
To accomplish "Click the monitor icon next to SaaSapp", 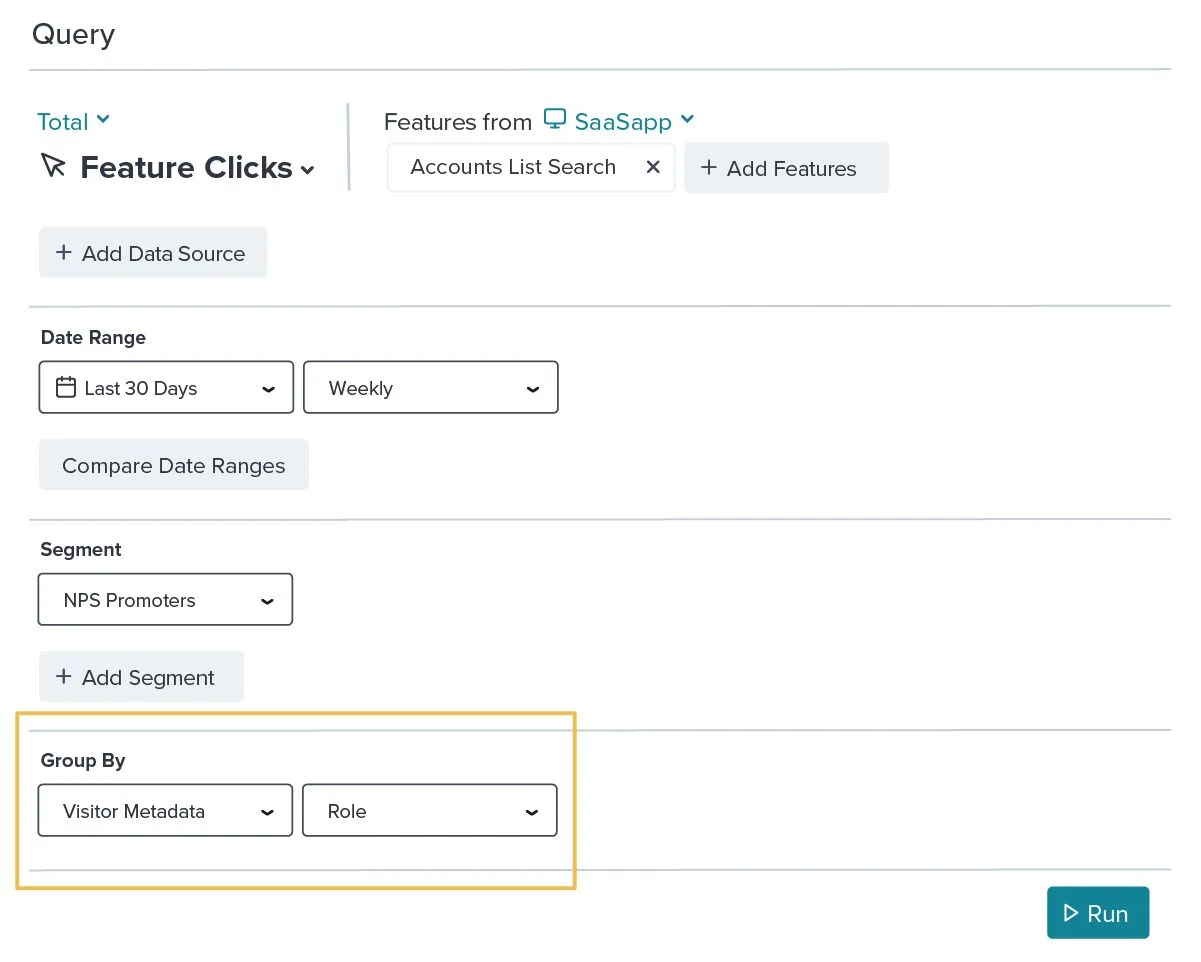I will point(555,120).
